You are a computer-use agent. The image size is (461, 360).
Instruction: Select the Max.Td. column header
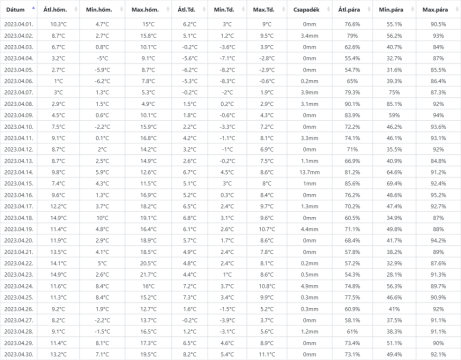tap(264, 10)
